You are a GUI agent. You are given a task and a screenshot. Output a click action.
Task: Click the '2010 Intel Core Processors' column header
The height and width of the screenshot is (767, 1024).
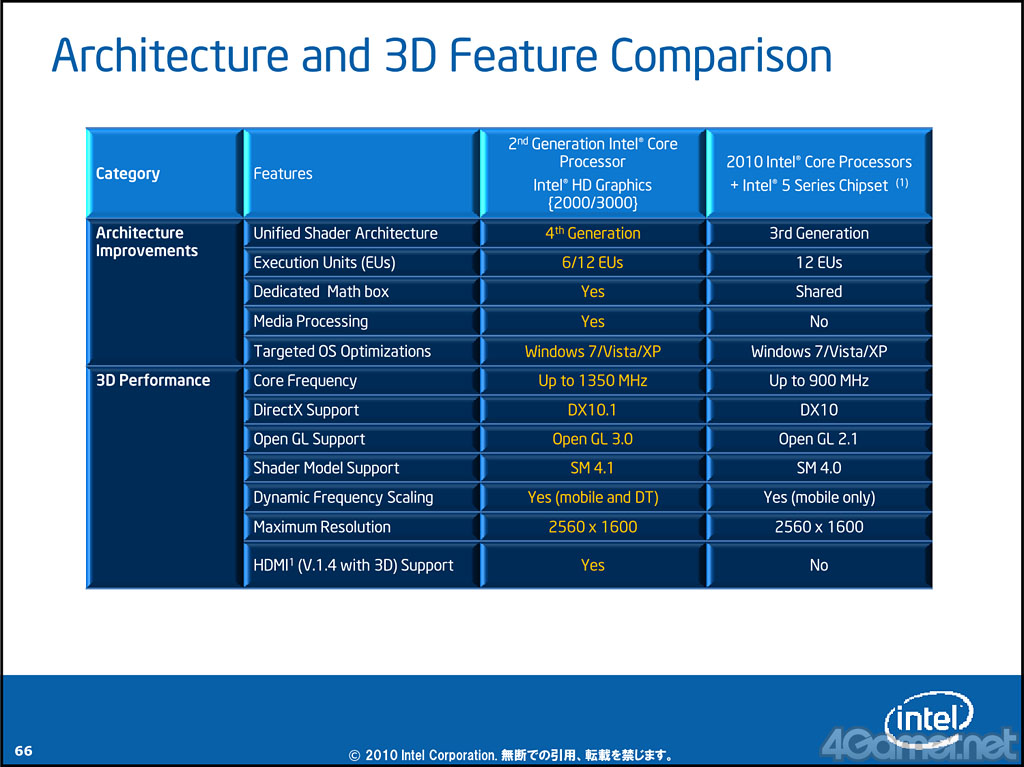[x=819, y=173]
